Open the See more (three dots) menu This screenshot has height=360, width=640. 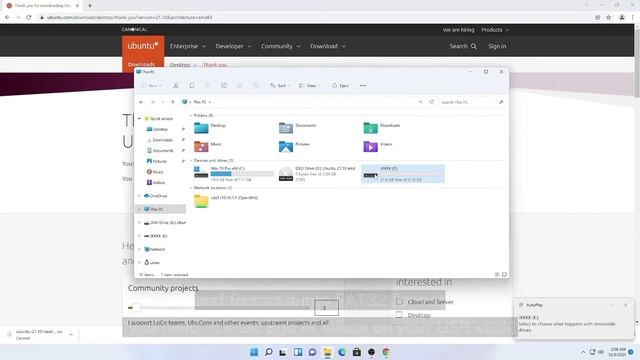point(363,86)
